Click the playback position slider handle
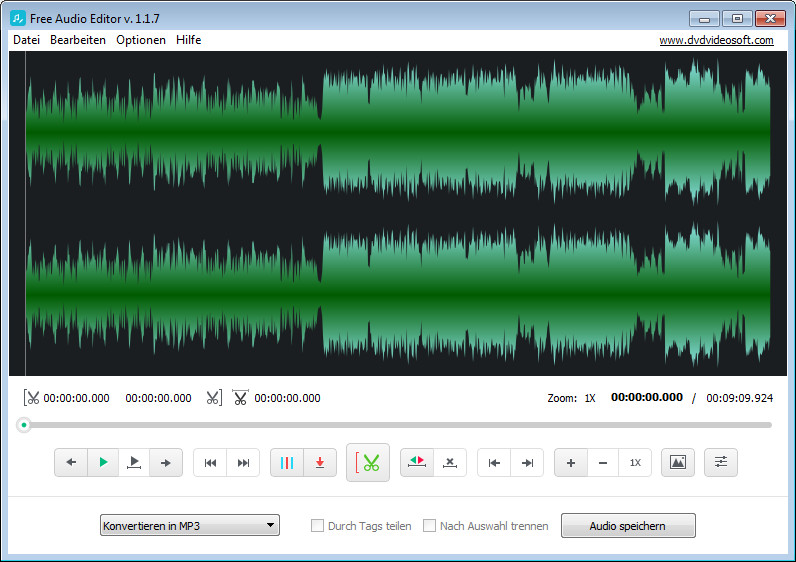The height and width of the screenshot is (562, 796). [24, 425]
